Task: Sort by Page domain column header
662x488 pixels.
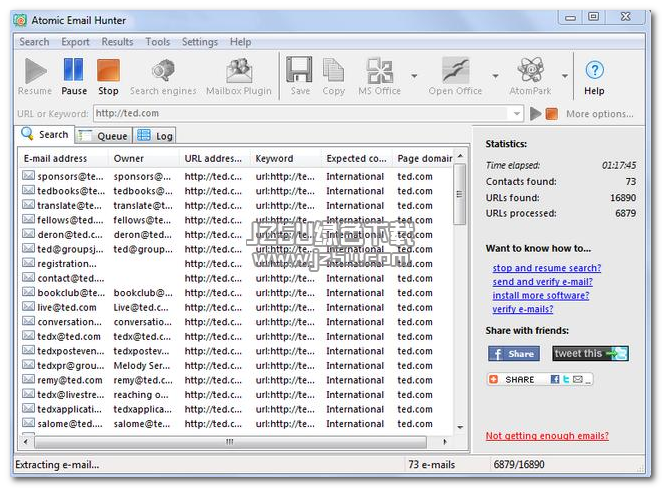Action: coord(423,159)
